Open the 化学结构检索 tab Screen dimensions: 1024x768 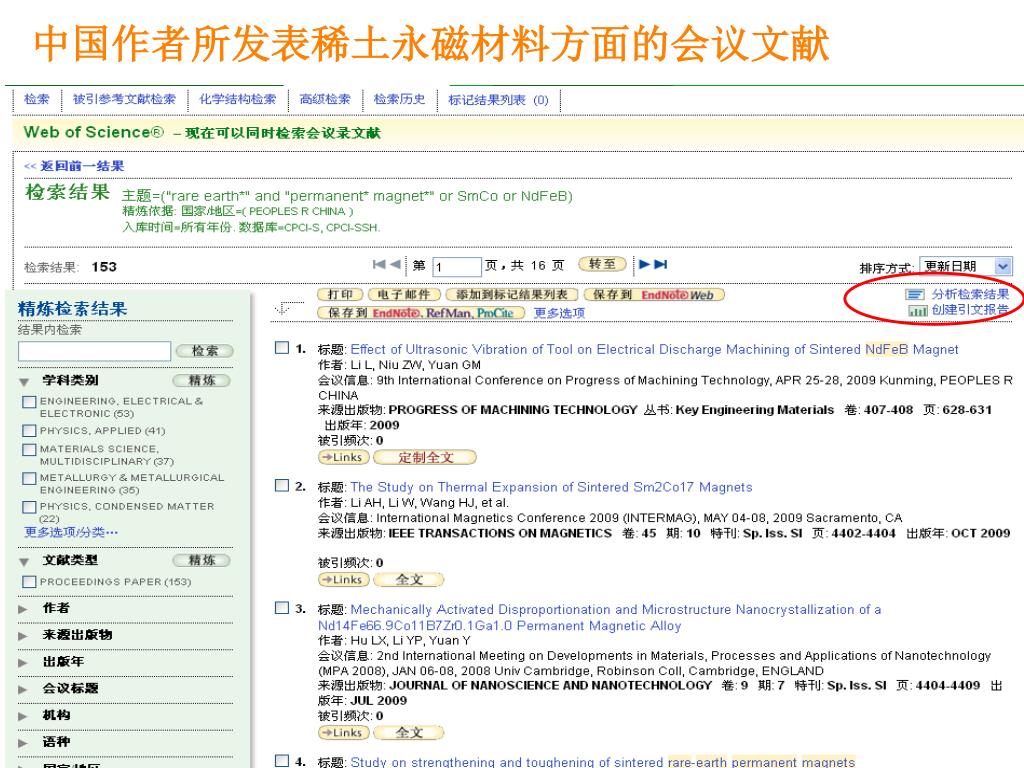click(238, 99)
